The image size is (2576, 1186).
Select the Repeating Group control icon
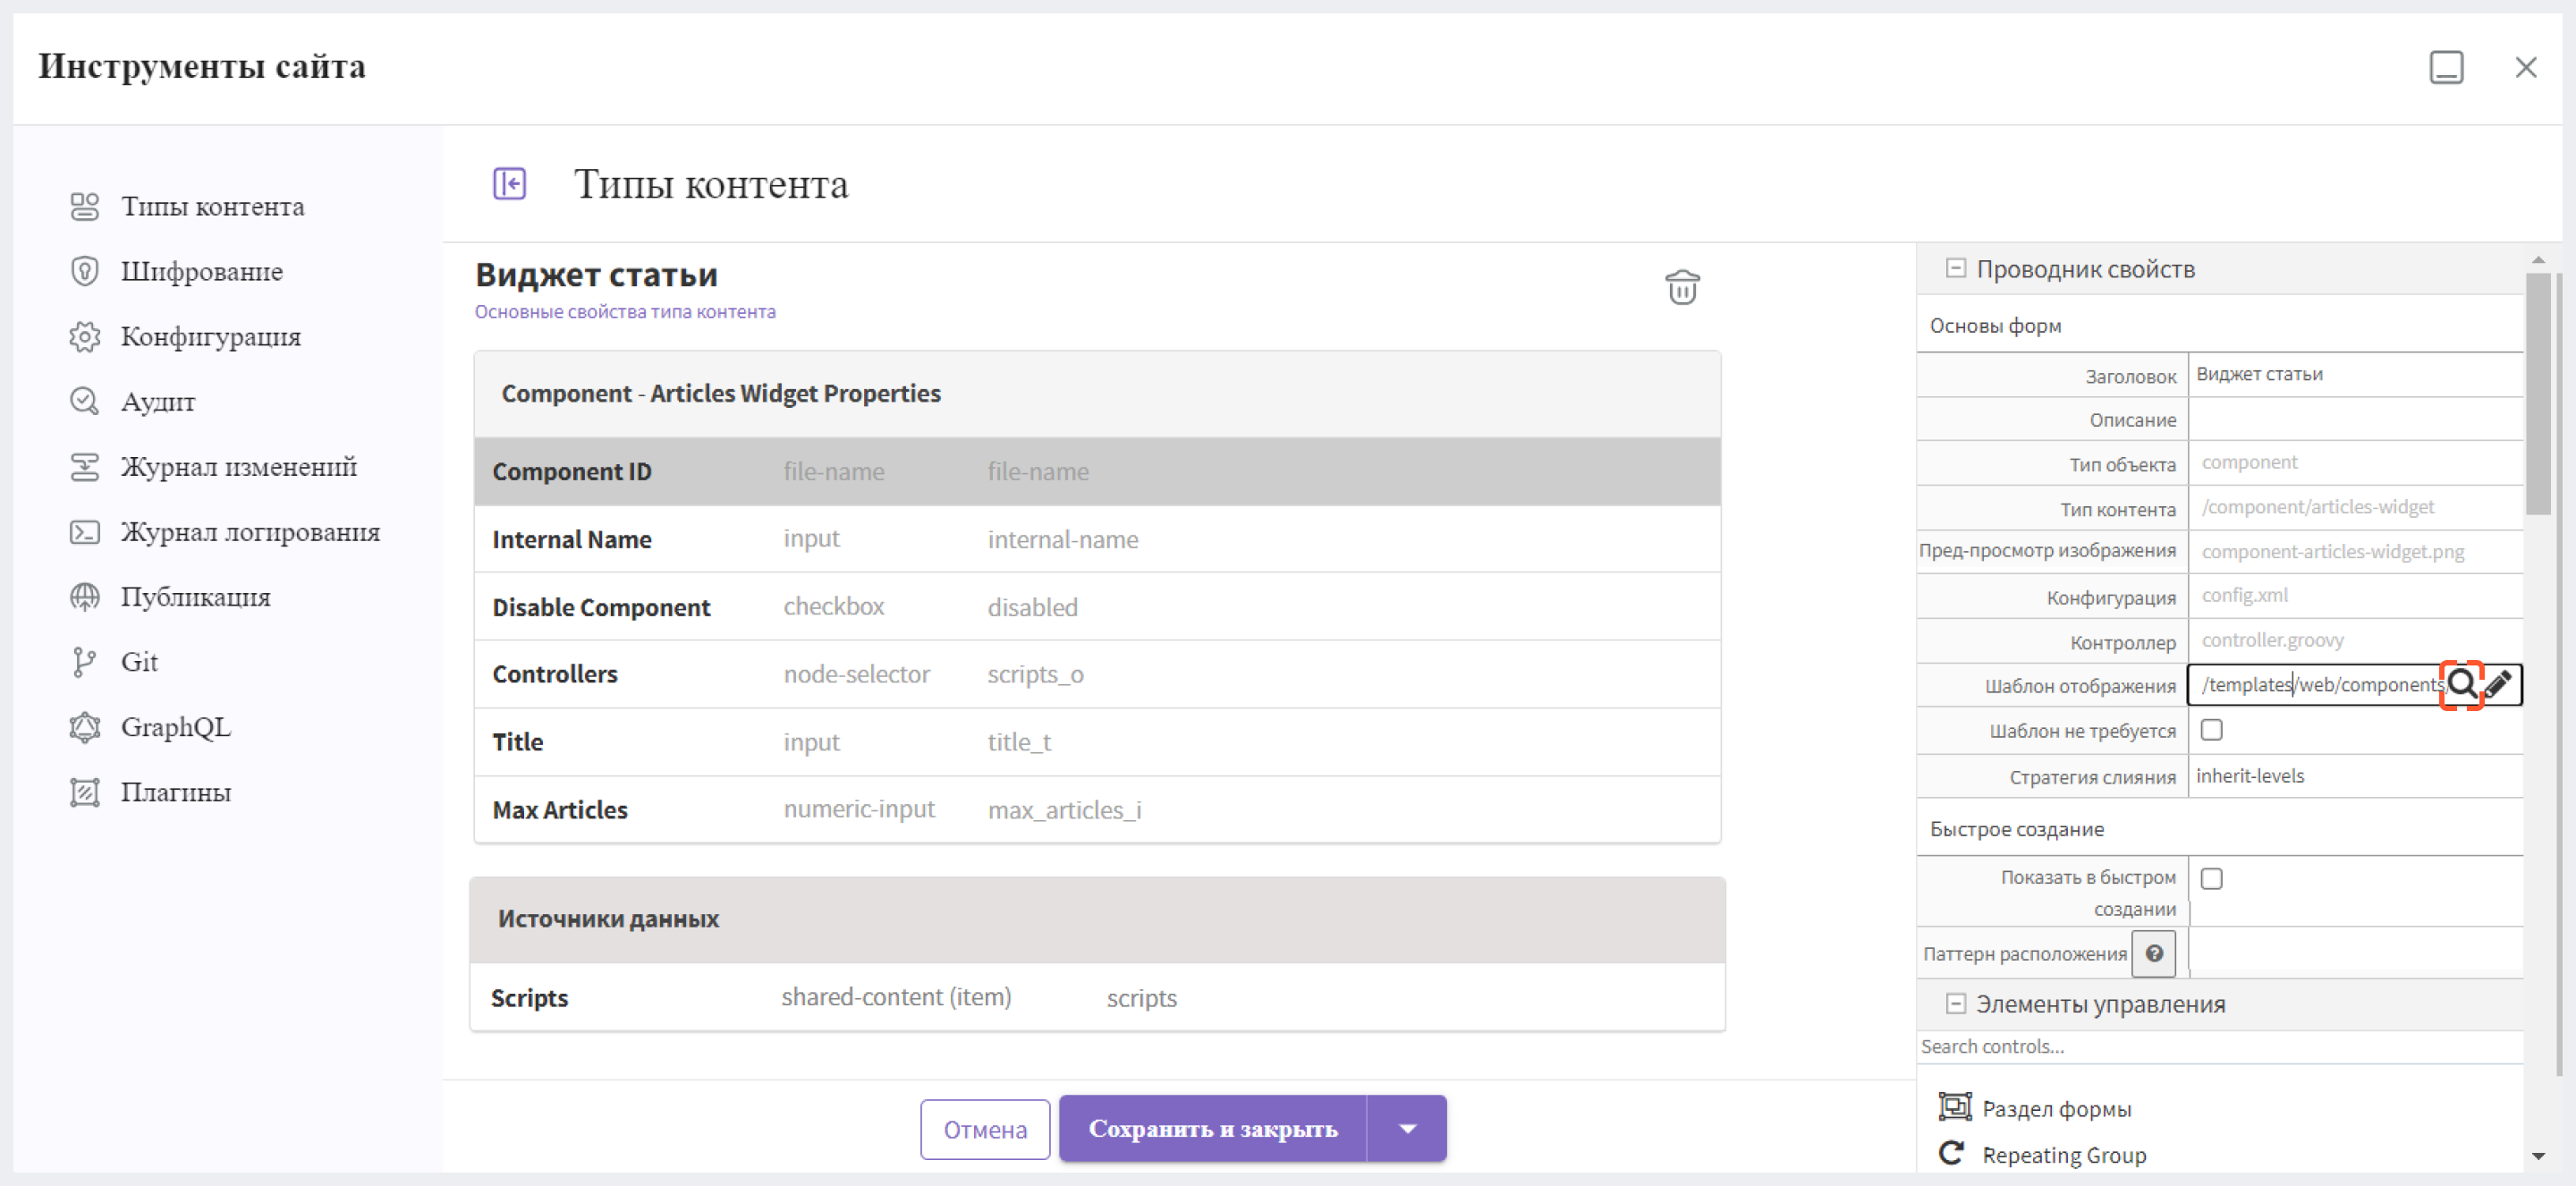(1951, 1153)
